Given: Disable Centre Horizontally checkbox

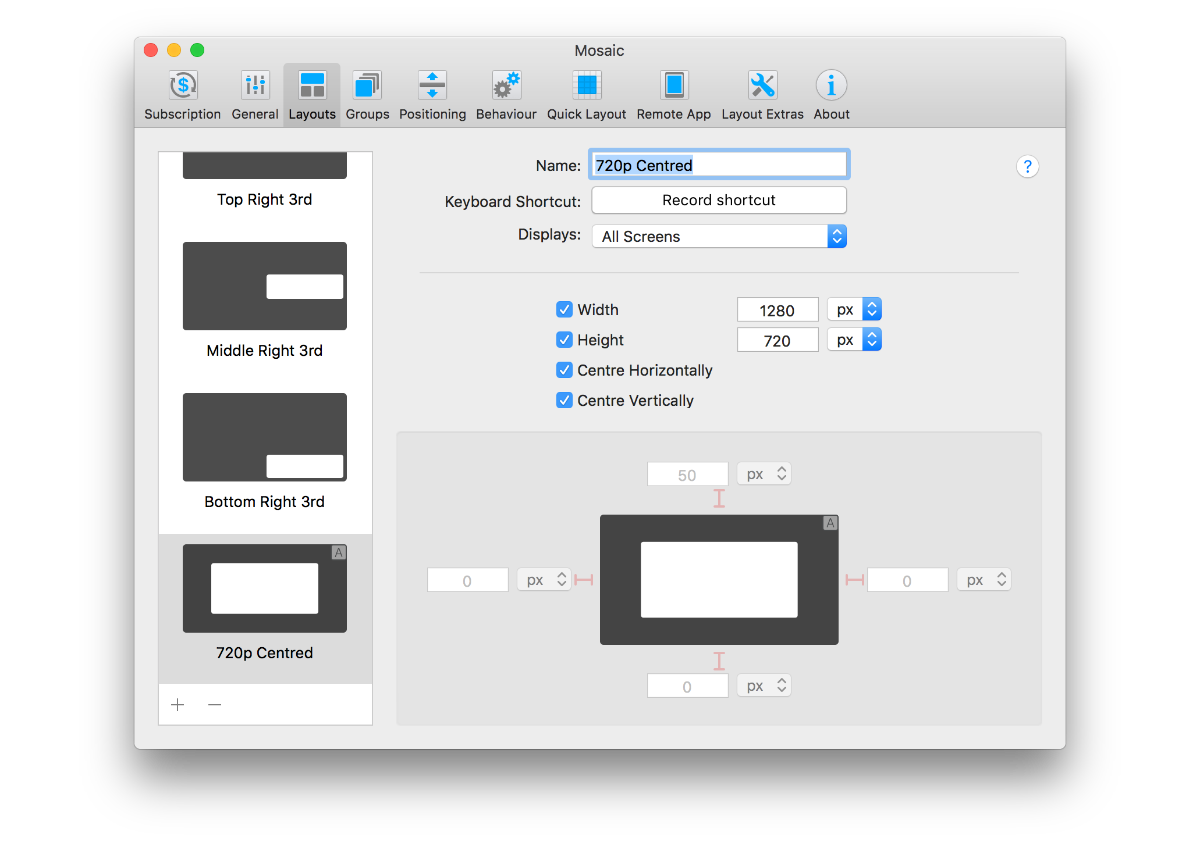Looking at the screenshot, I should (x=564, y=370).
